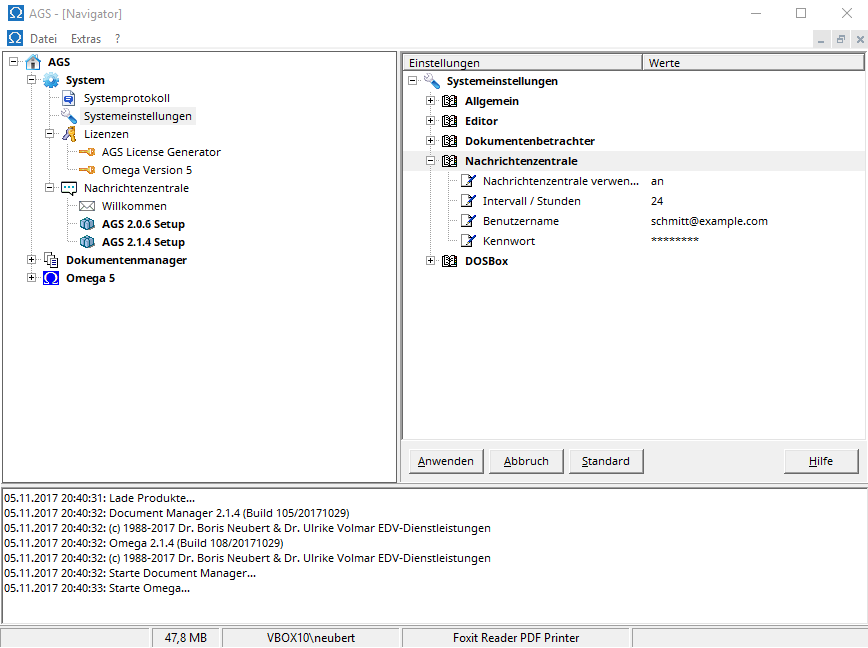The height and width of the screenshot is (648, 868).
Task: Click the Omega Version 5 key icon
Action: 87,170
